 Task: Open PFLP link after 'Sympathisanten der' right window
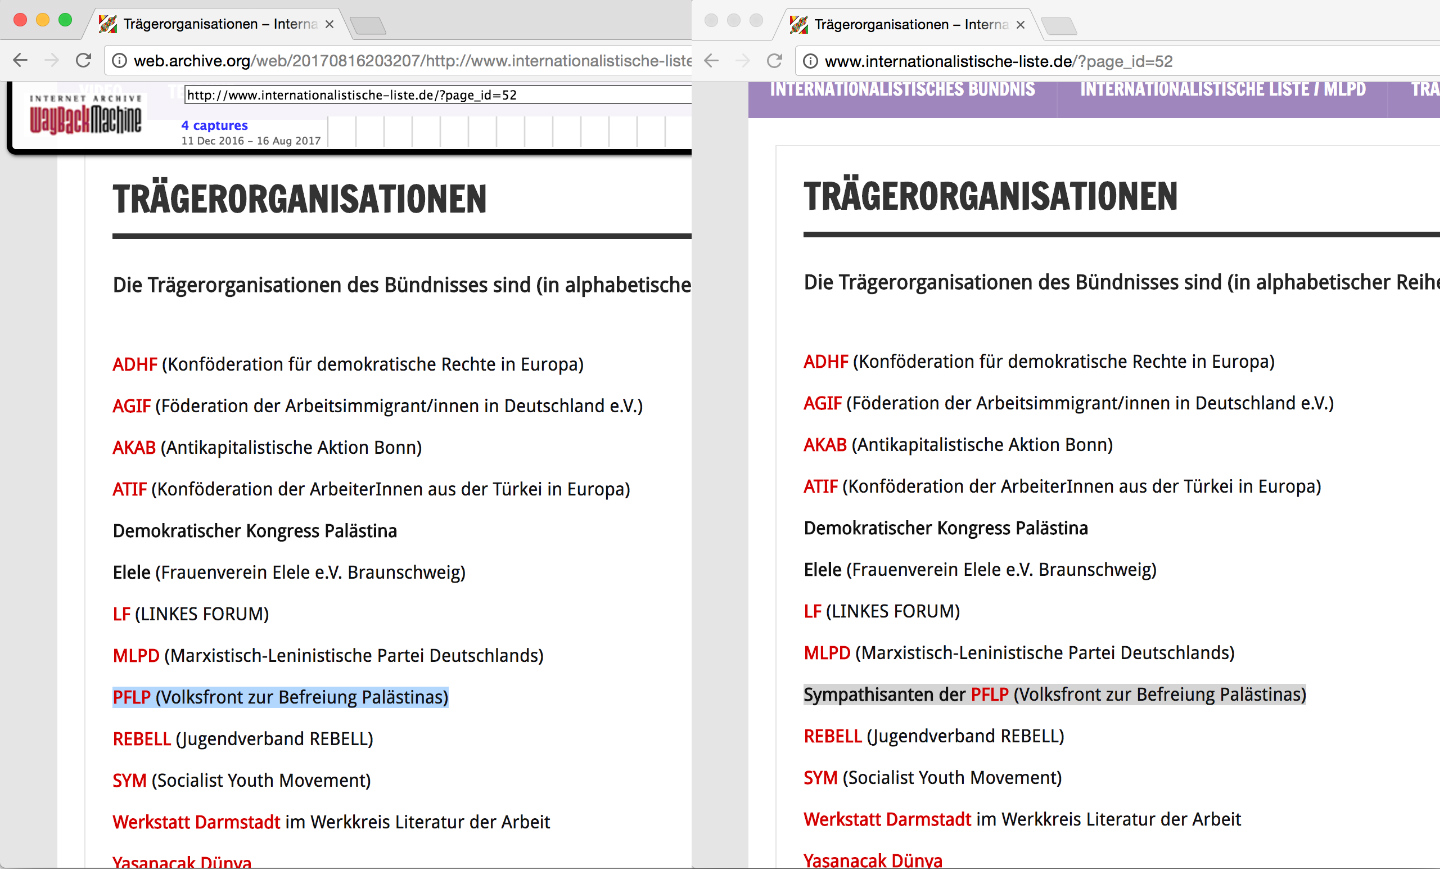pyautogui.click(x=990, y=694)
